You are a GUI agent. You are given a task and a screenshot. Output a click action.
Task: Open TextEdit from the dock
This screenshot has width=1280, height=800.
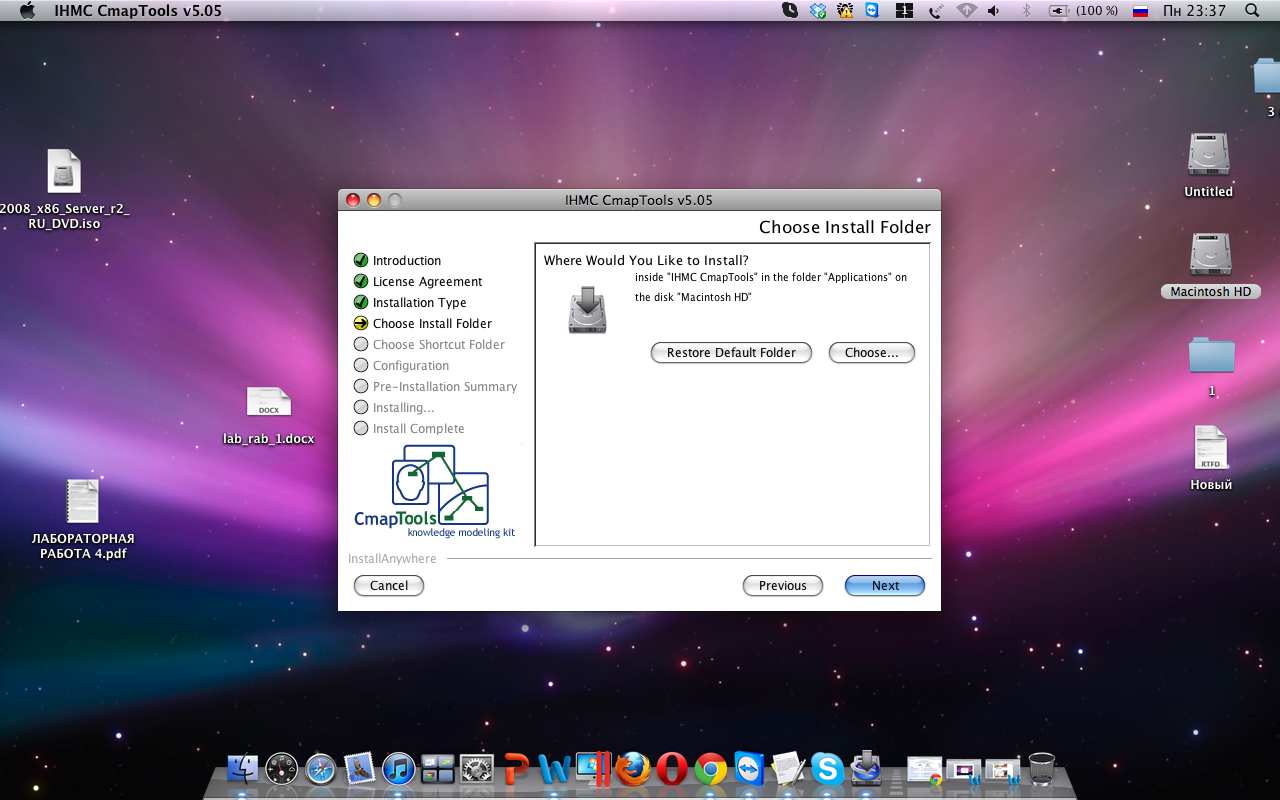click(x=788, y=768)
